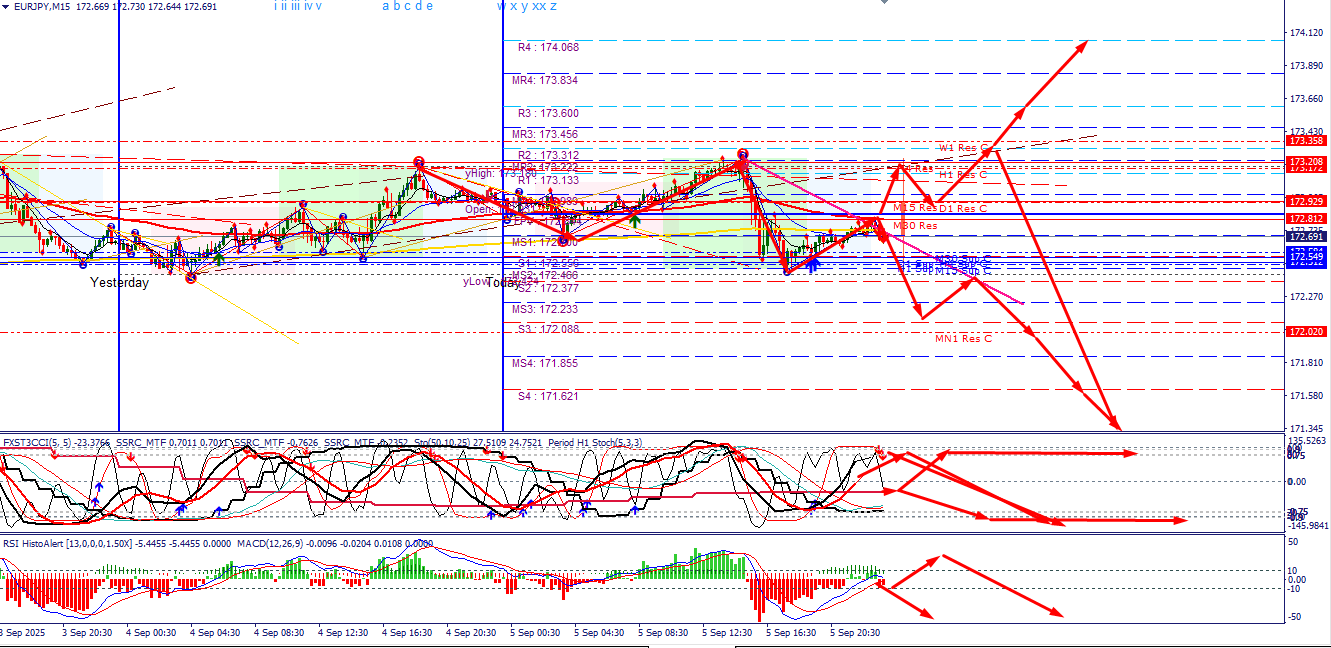Click the EURJPY,M15 symbol title
The image size is (1331, 648).
40,6
